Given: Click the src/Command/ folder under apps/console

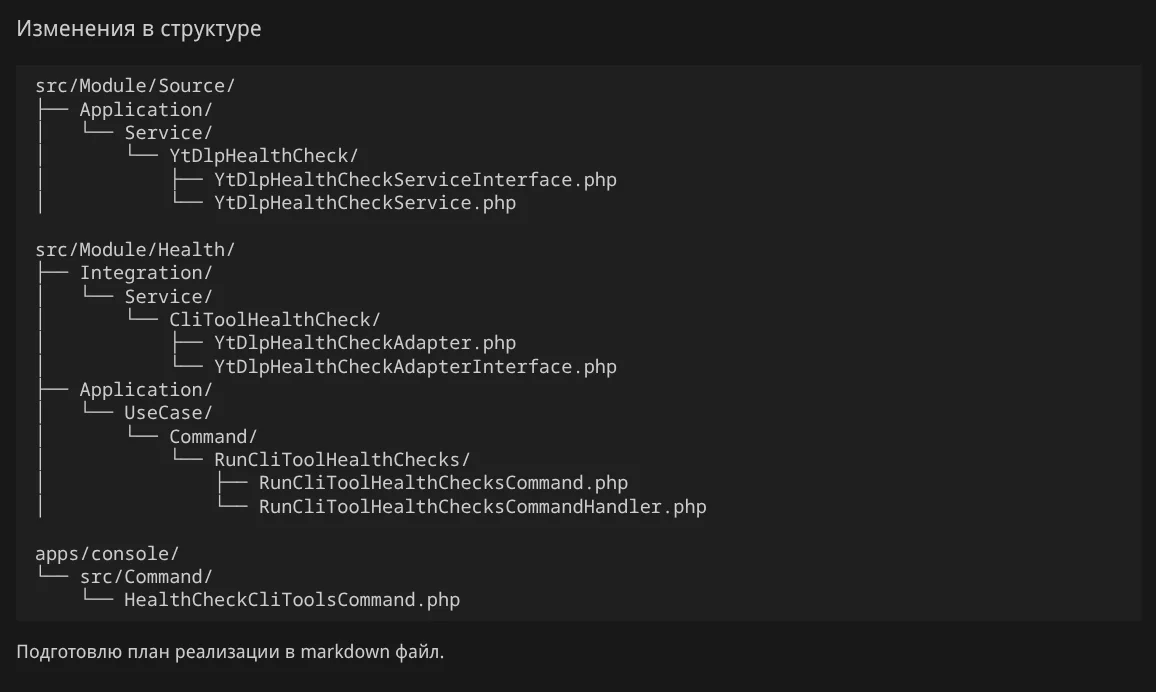Looking at the screenshot, I should [146, 577].
